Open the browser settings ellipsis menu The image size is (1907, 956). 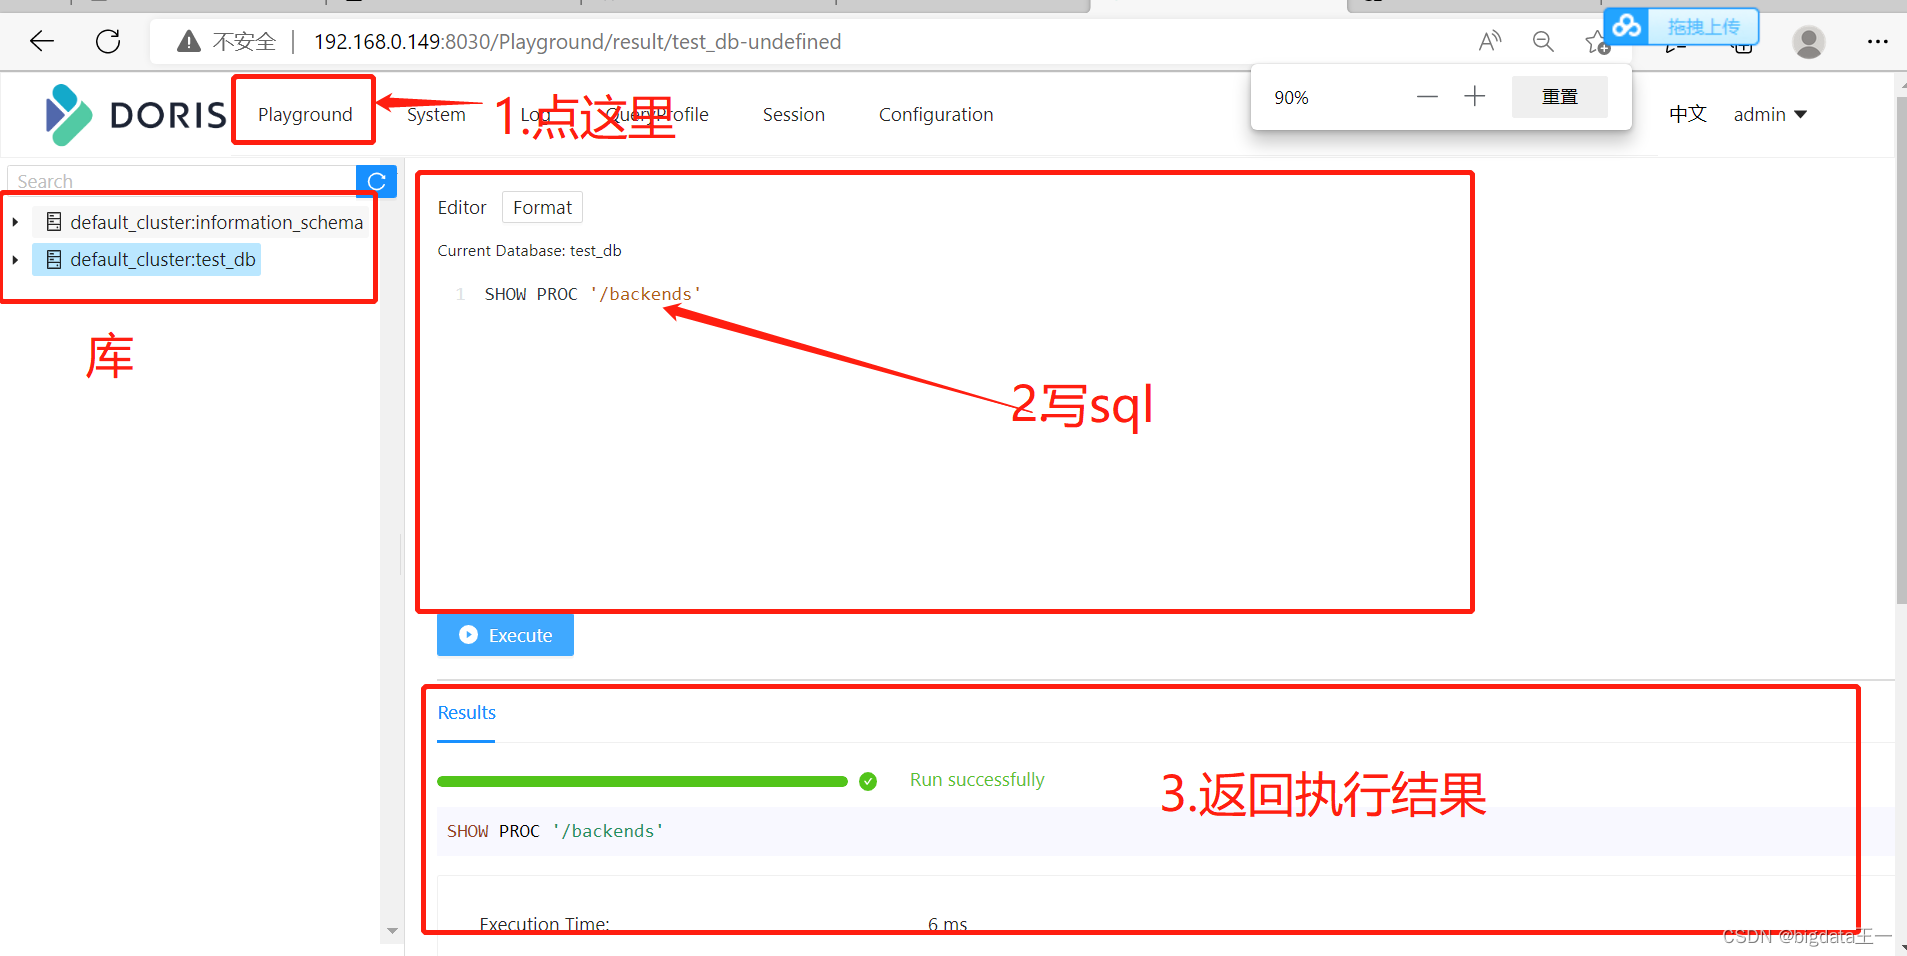pos(1877,41)
